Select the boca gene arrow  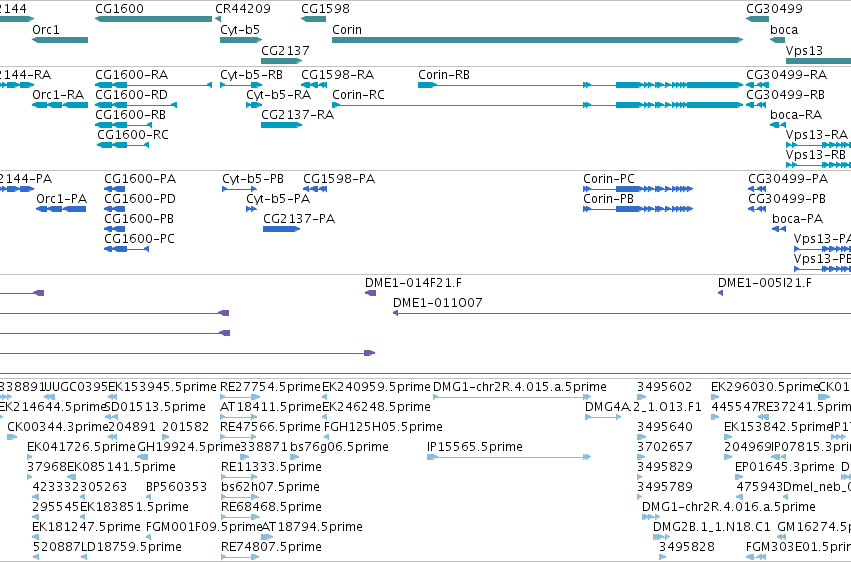pyautogui.click(x=777, y=40)
